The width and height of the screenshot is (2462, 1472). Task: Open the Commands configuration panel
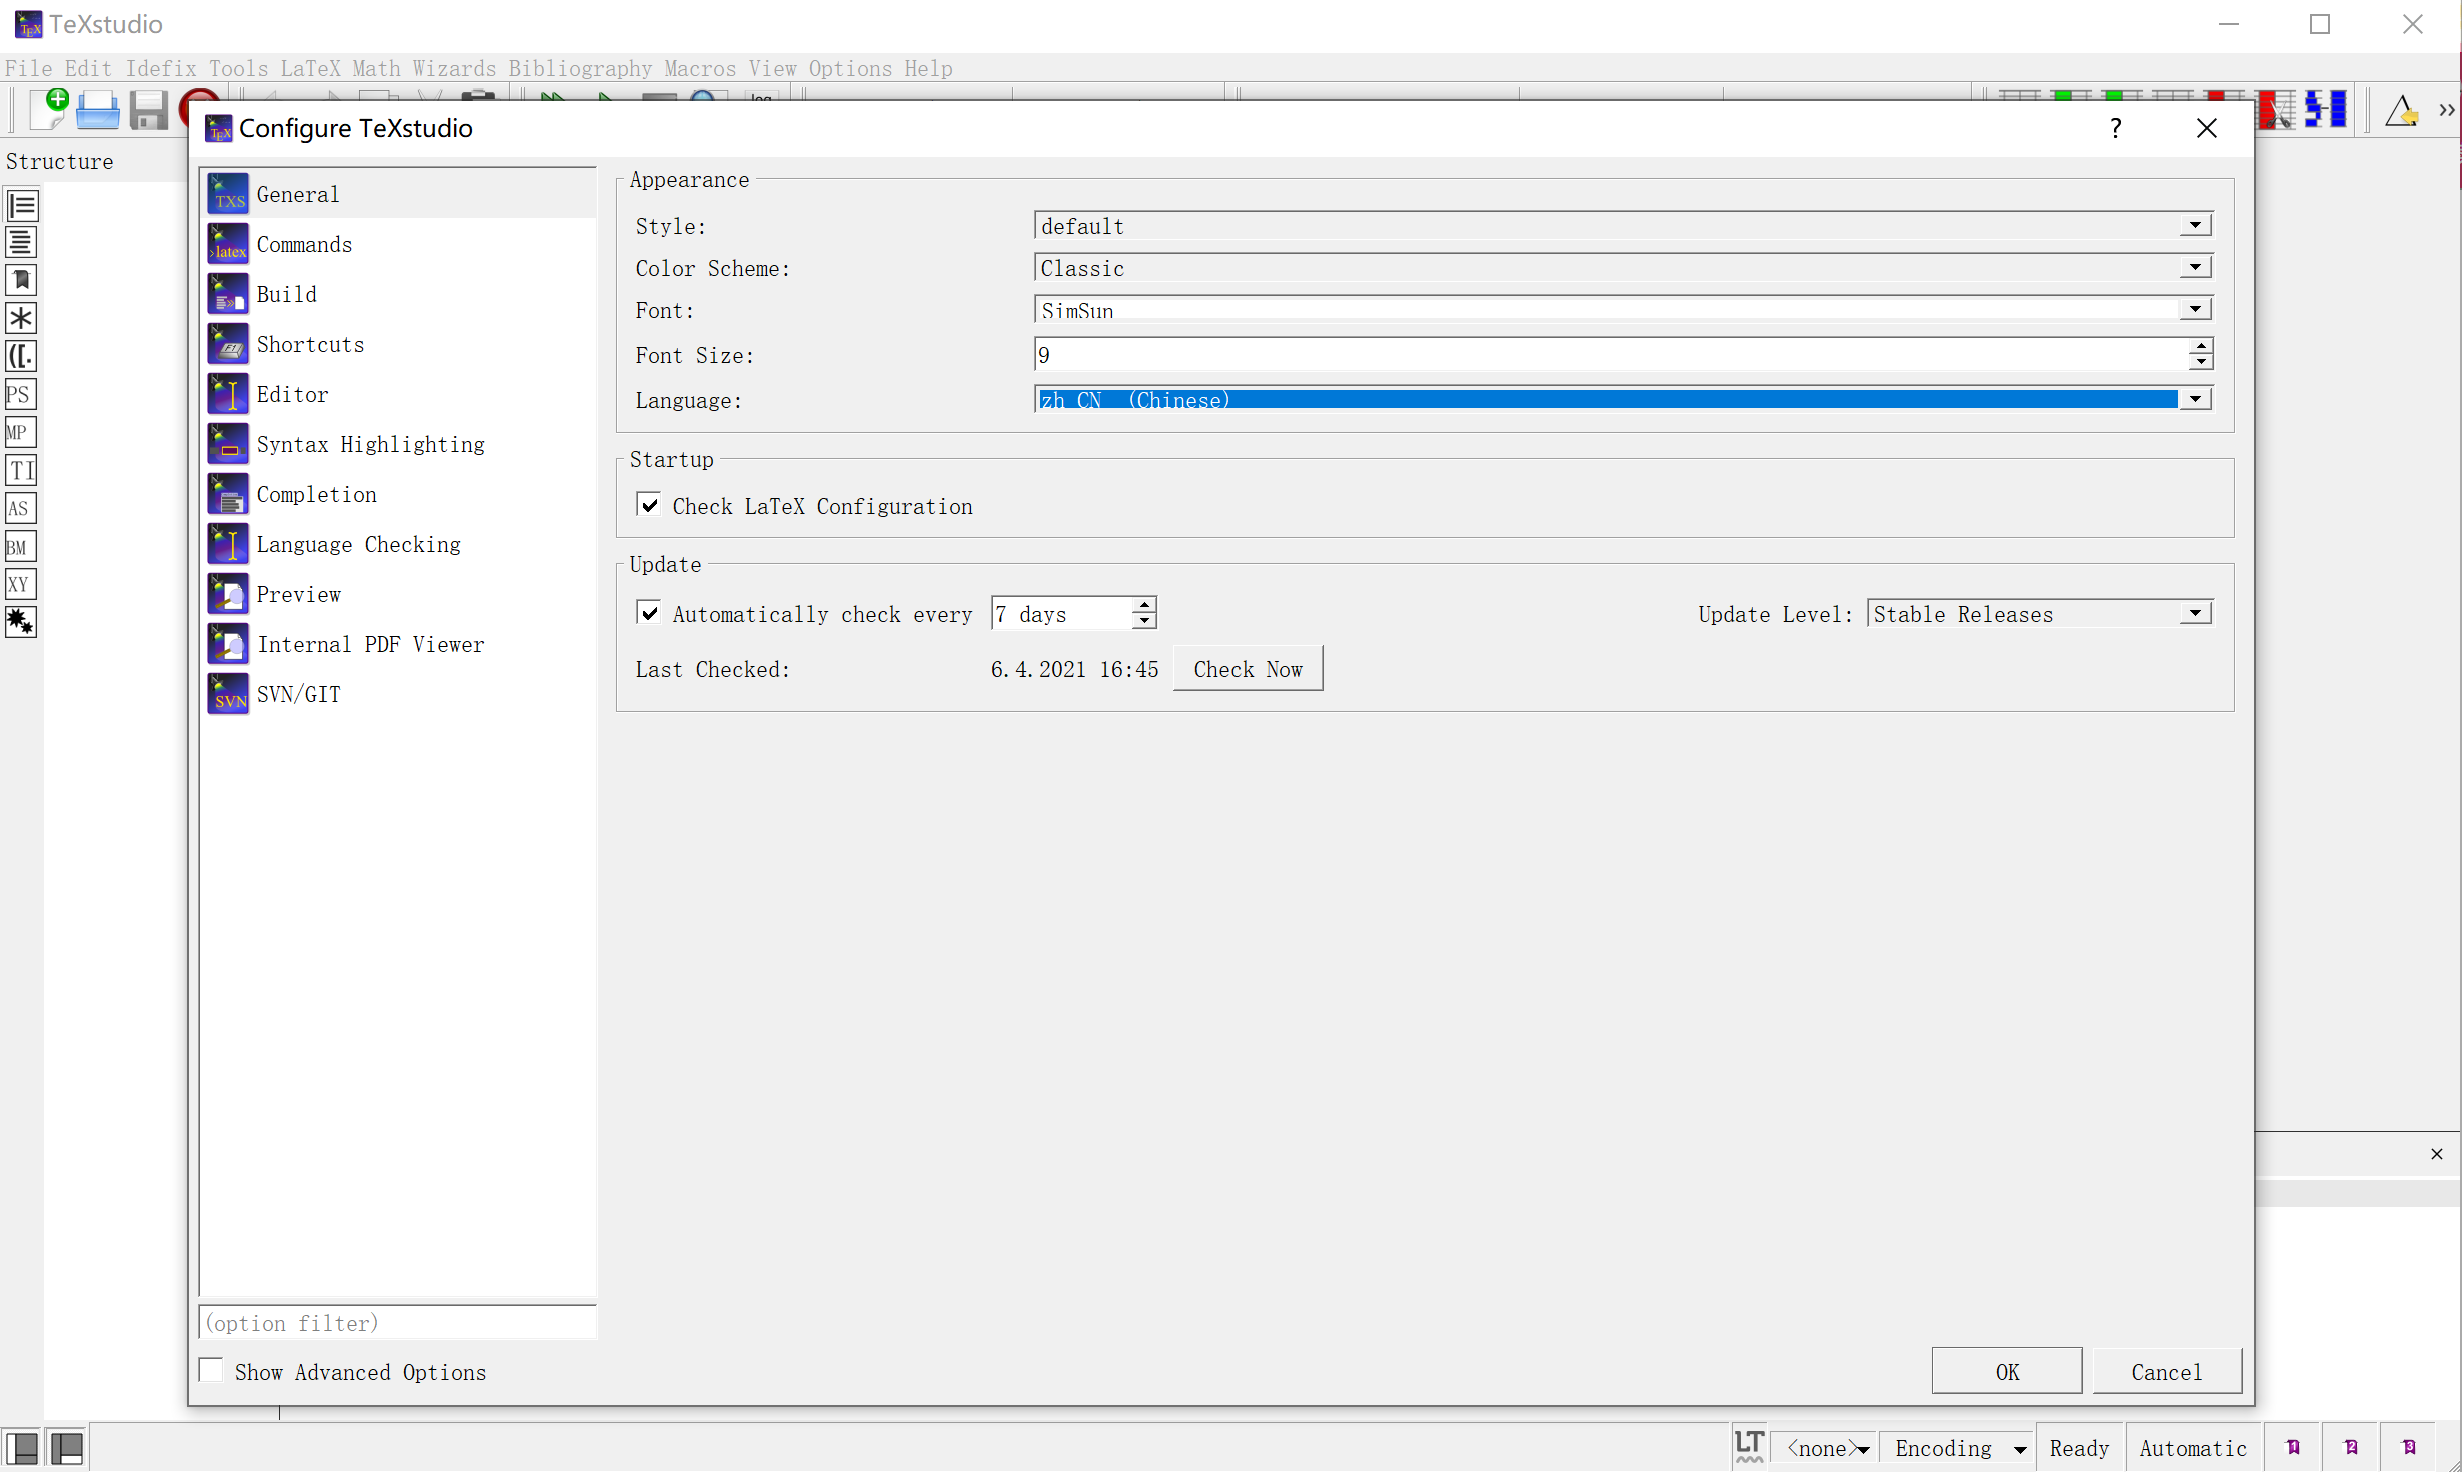point(303,244)
